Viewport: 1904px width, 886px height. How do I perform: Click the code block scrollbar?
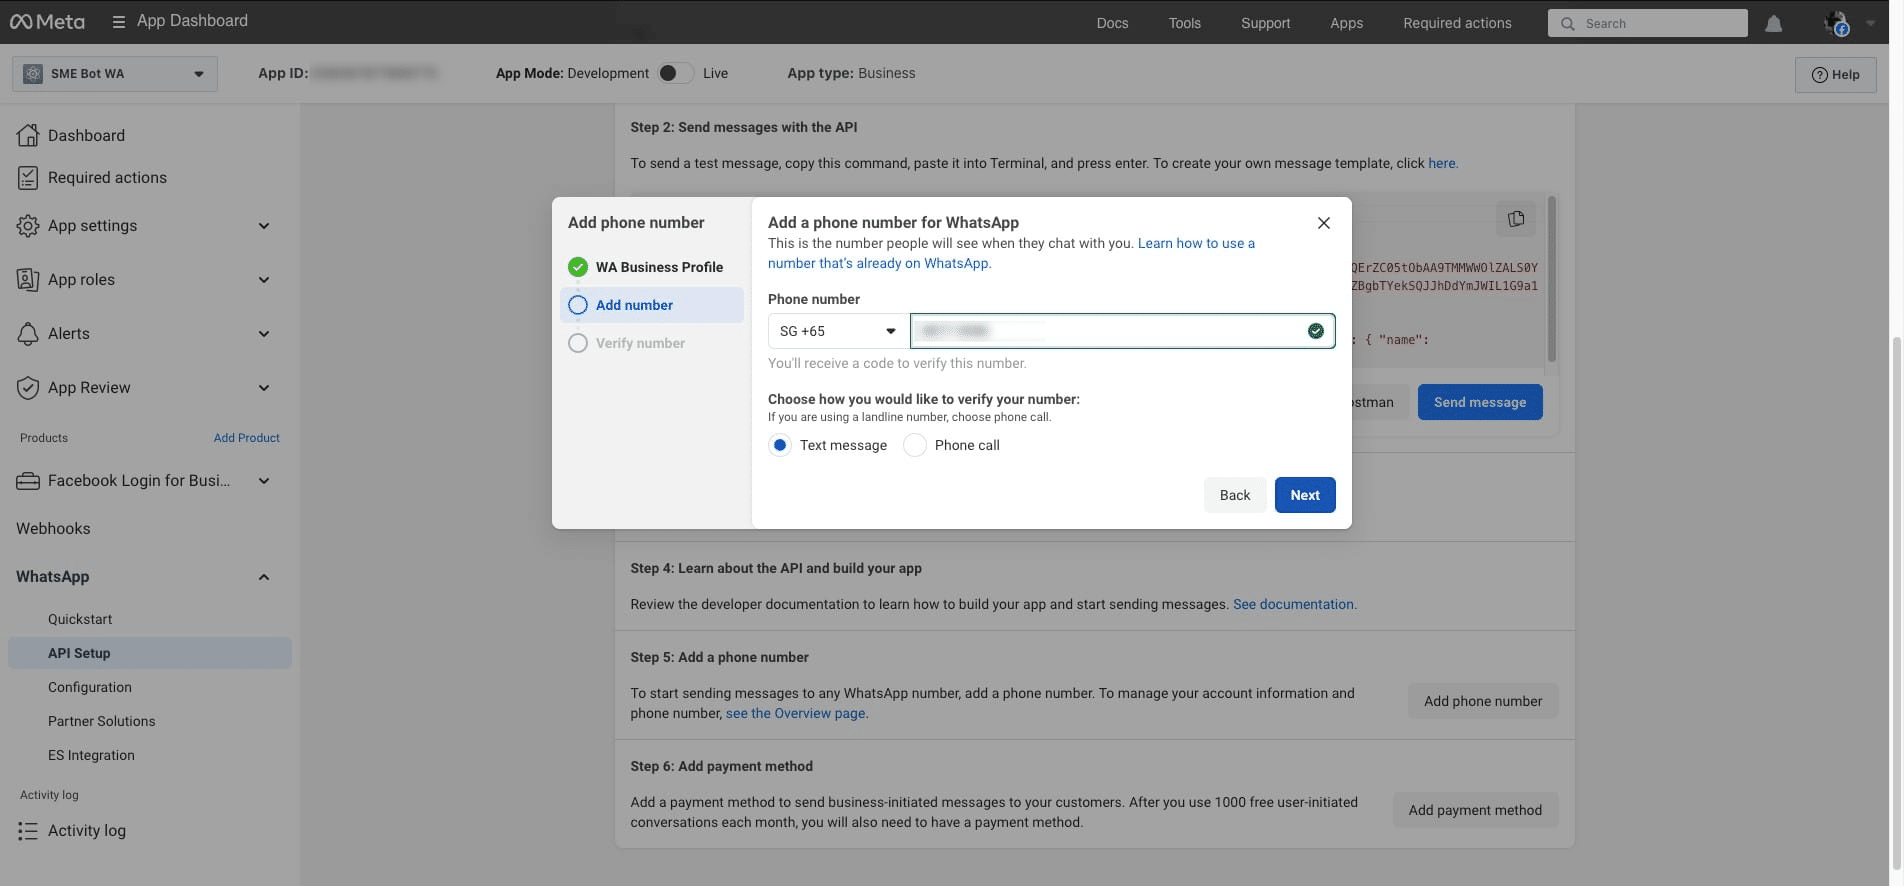point(1551,278)
